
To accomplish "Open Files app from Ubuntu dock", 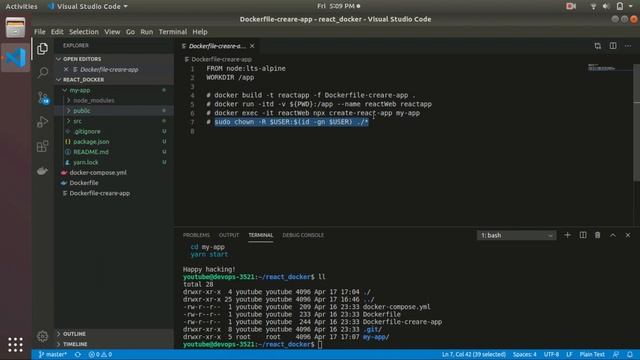I will [16, 28].
